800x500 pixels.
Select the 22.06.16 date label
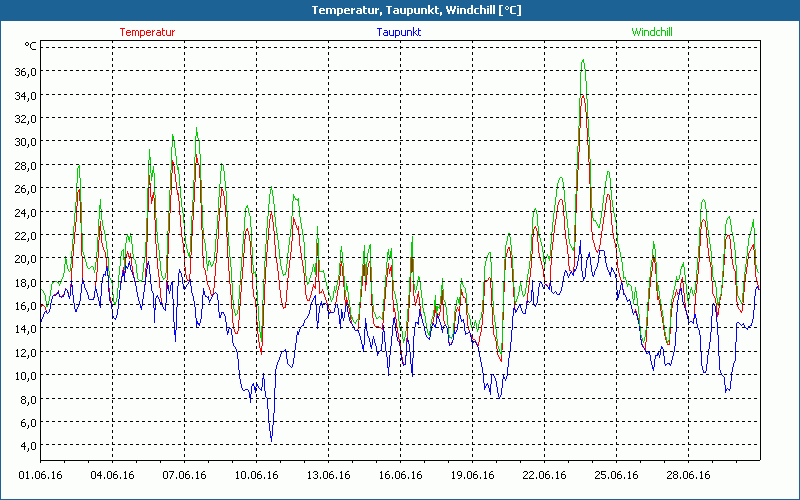[544, 475]
